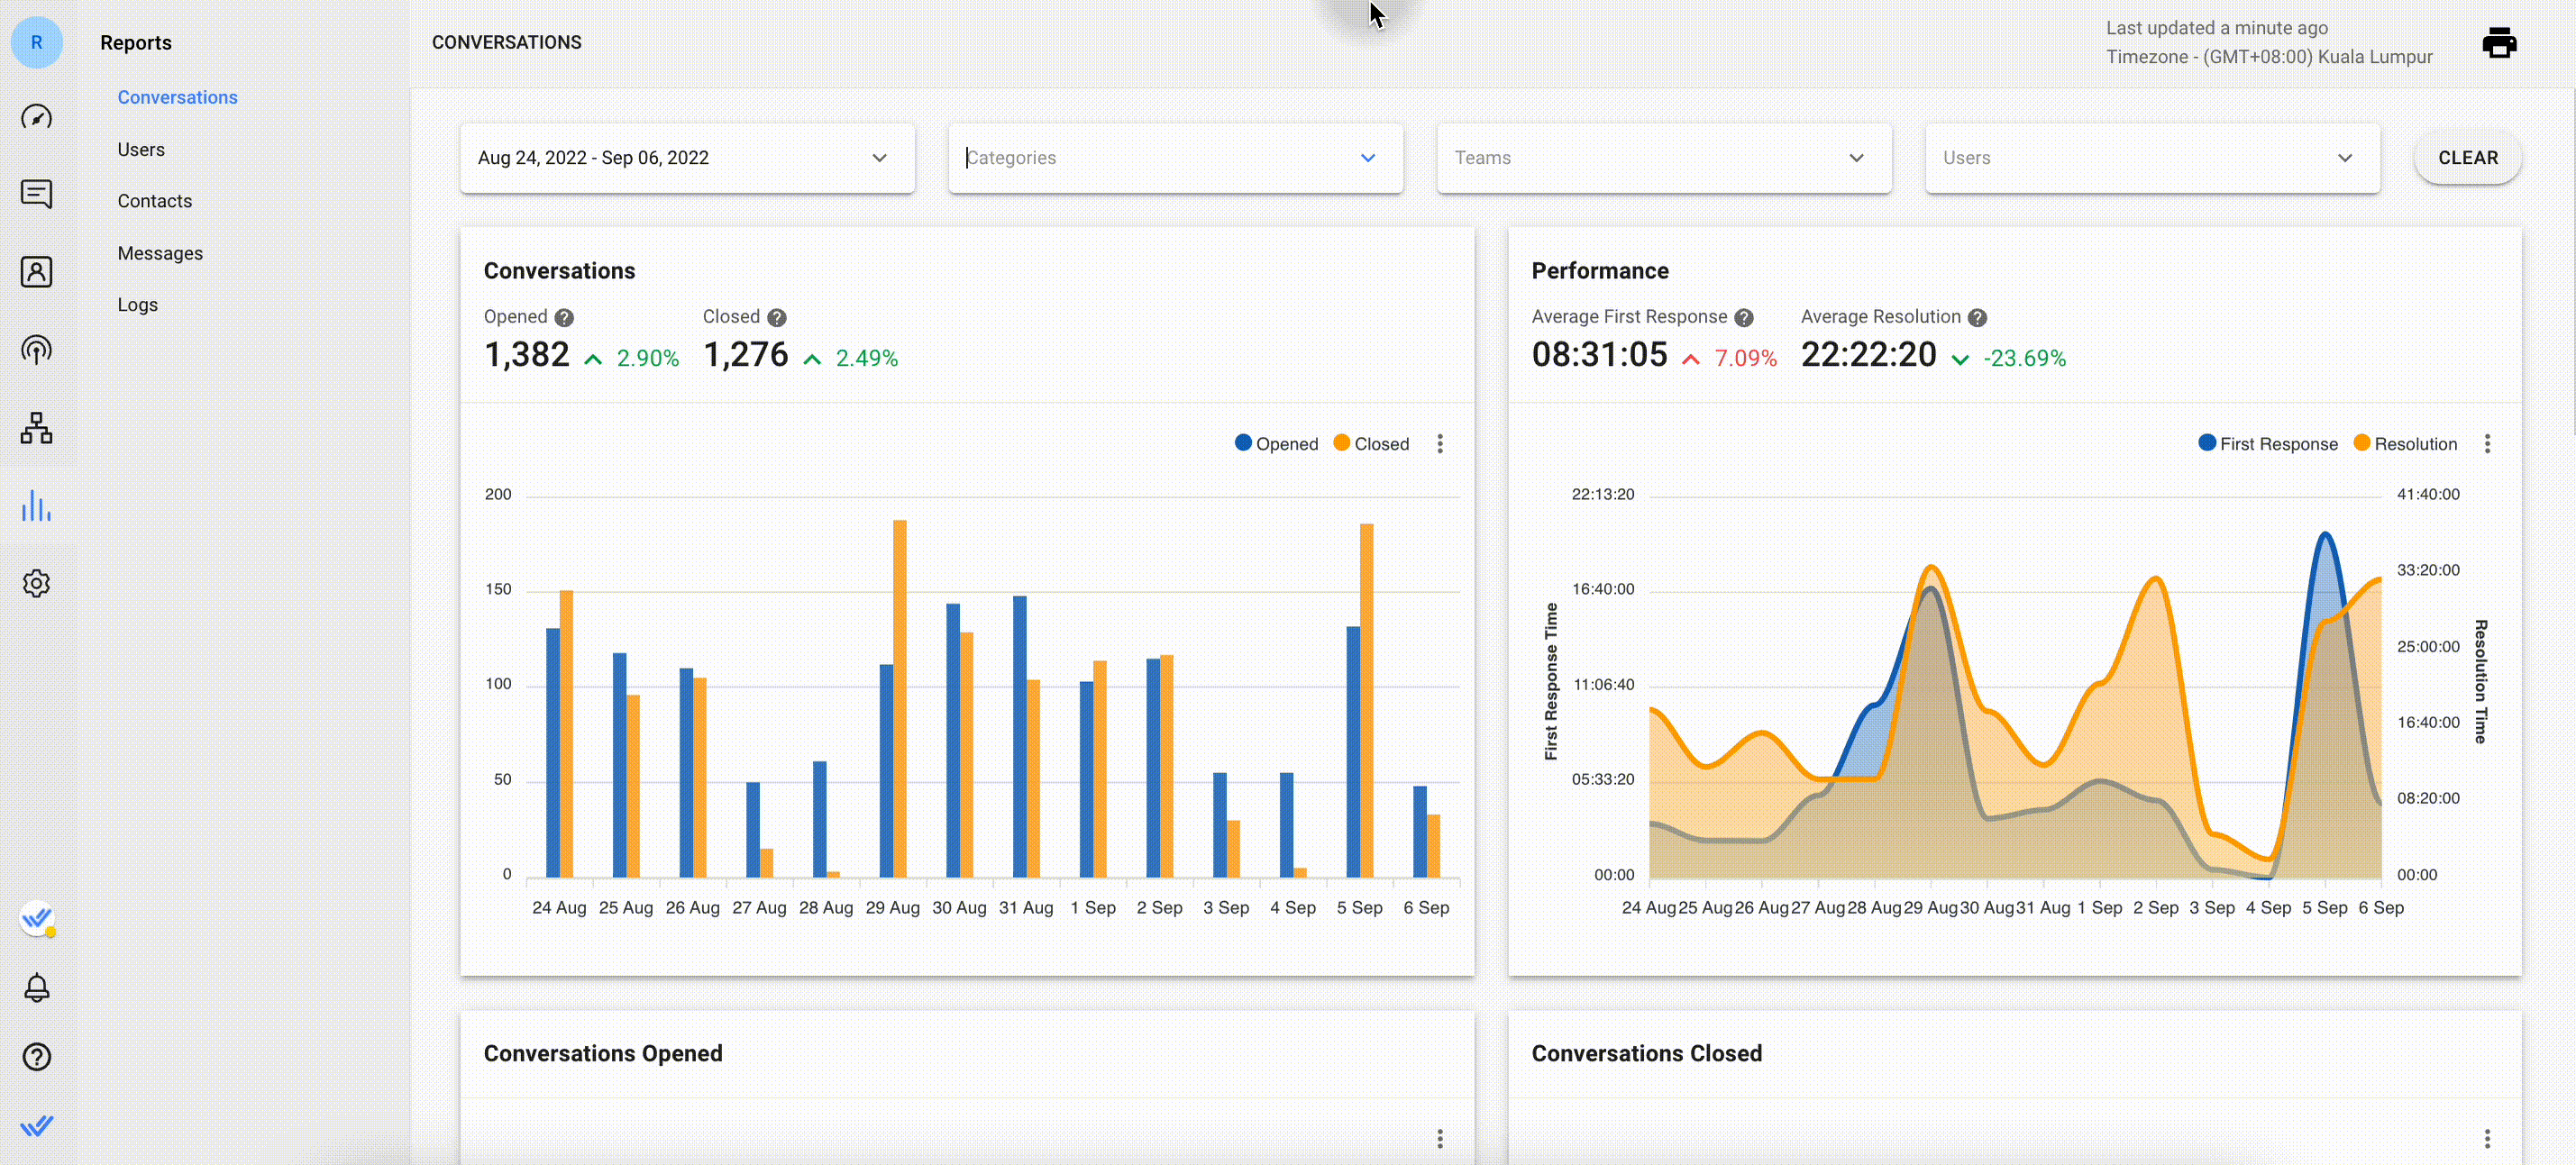
Task: Expand the Teams dropdown filter
Action: click(1663, 156)
